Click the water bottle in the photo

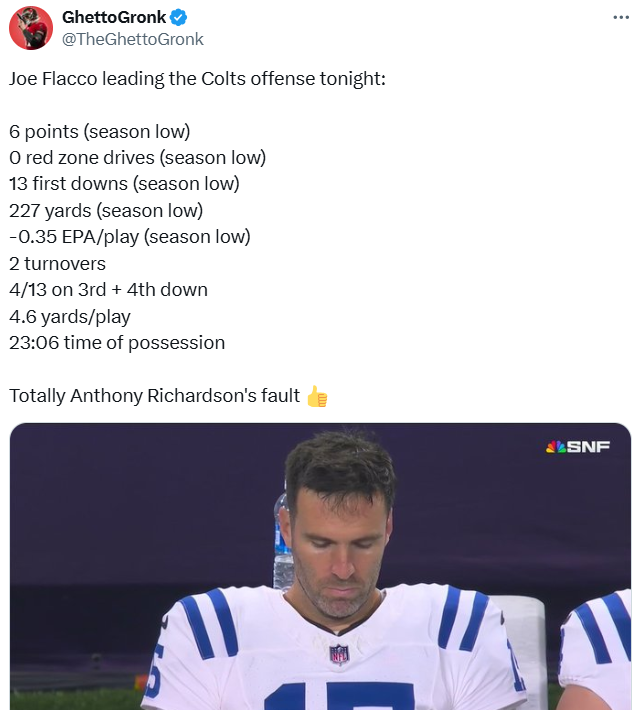(283, 543)
